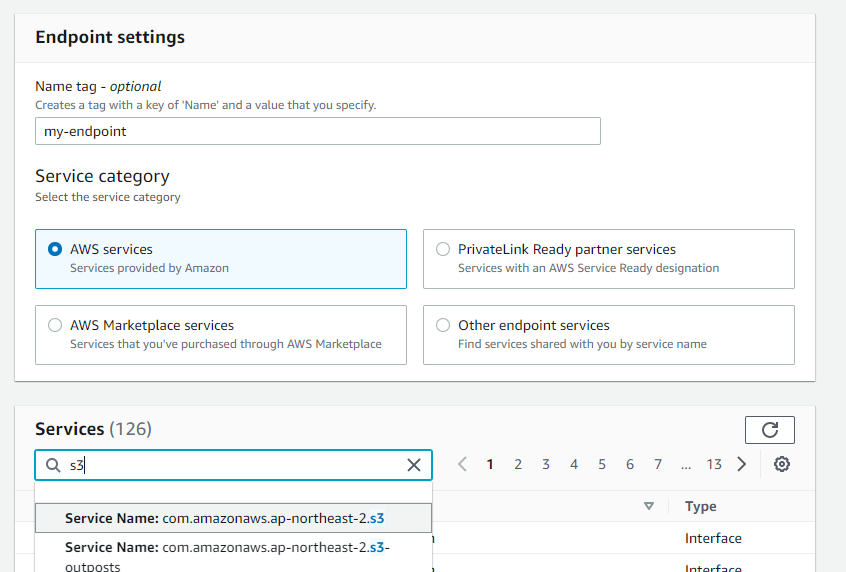Open the services table settings gear
This screenshot has width=846, height=572.
[x=782, y=464]
